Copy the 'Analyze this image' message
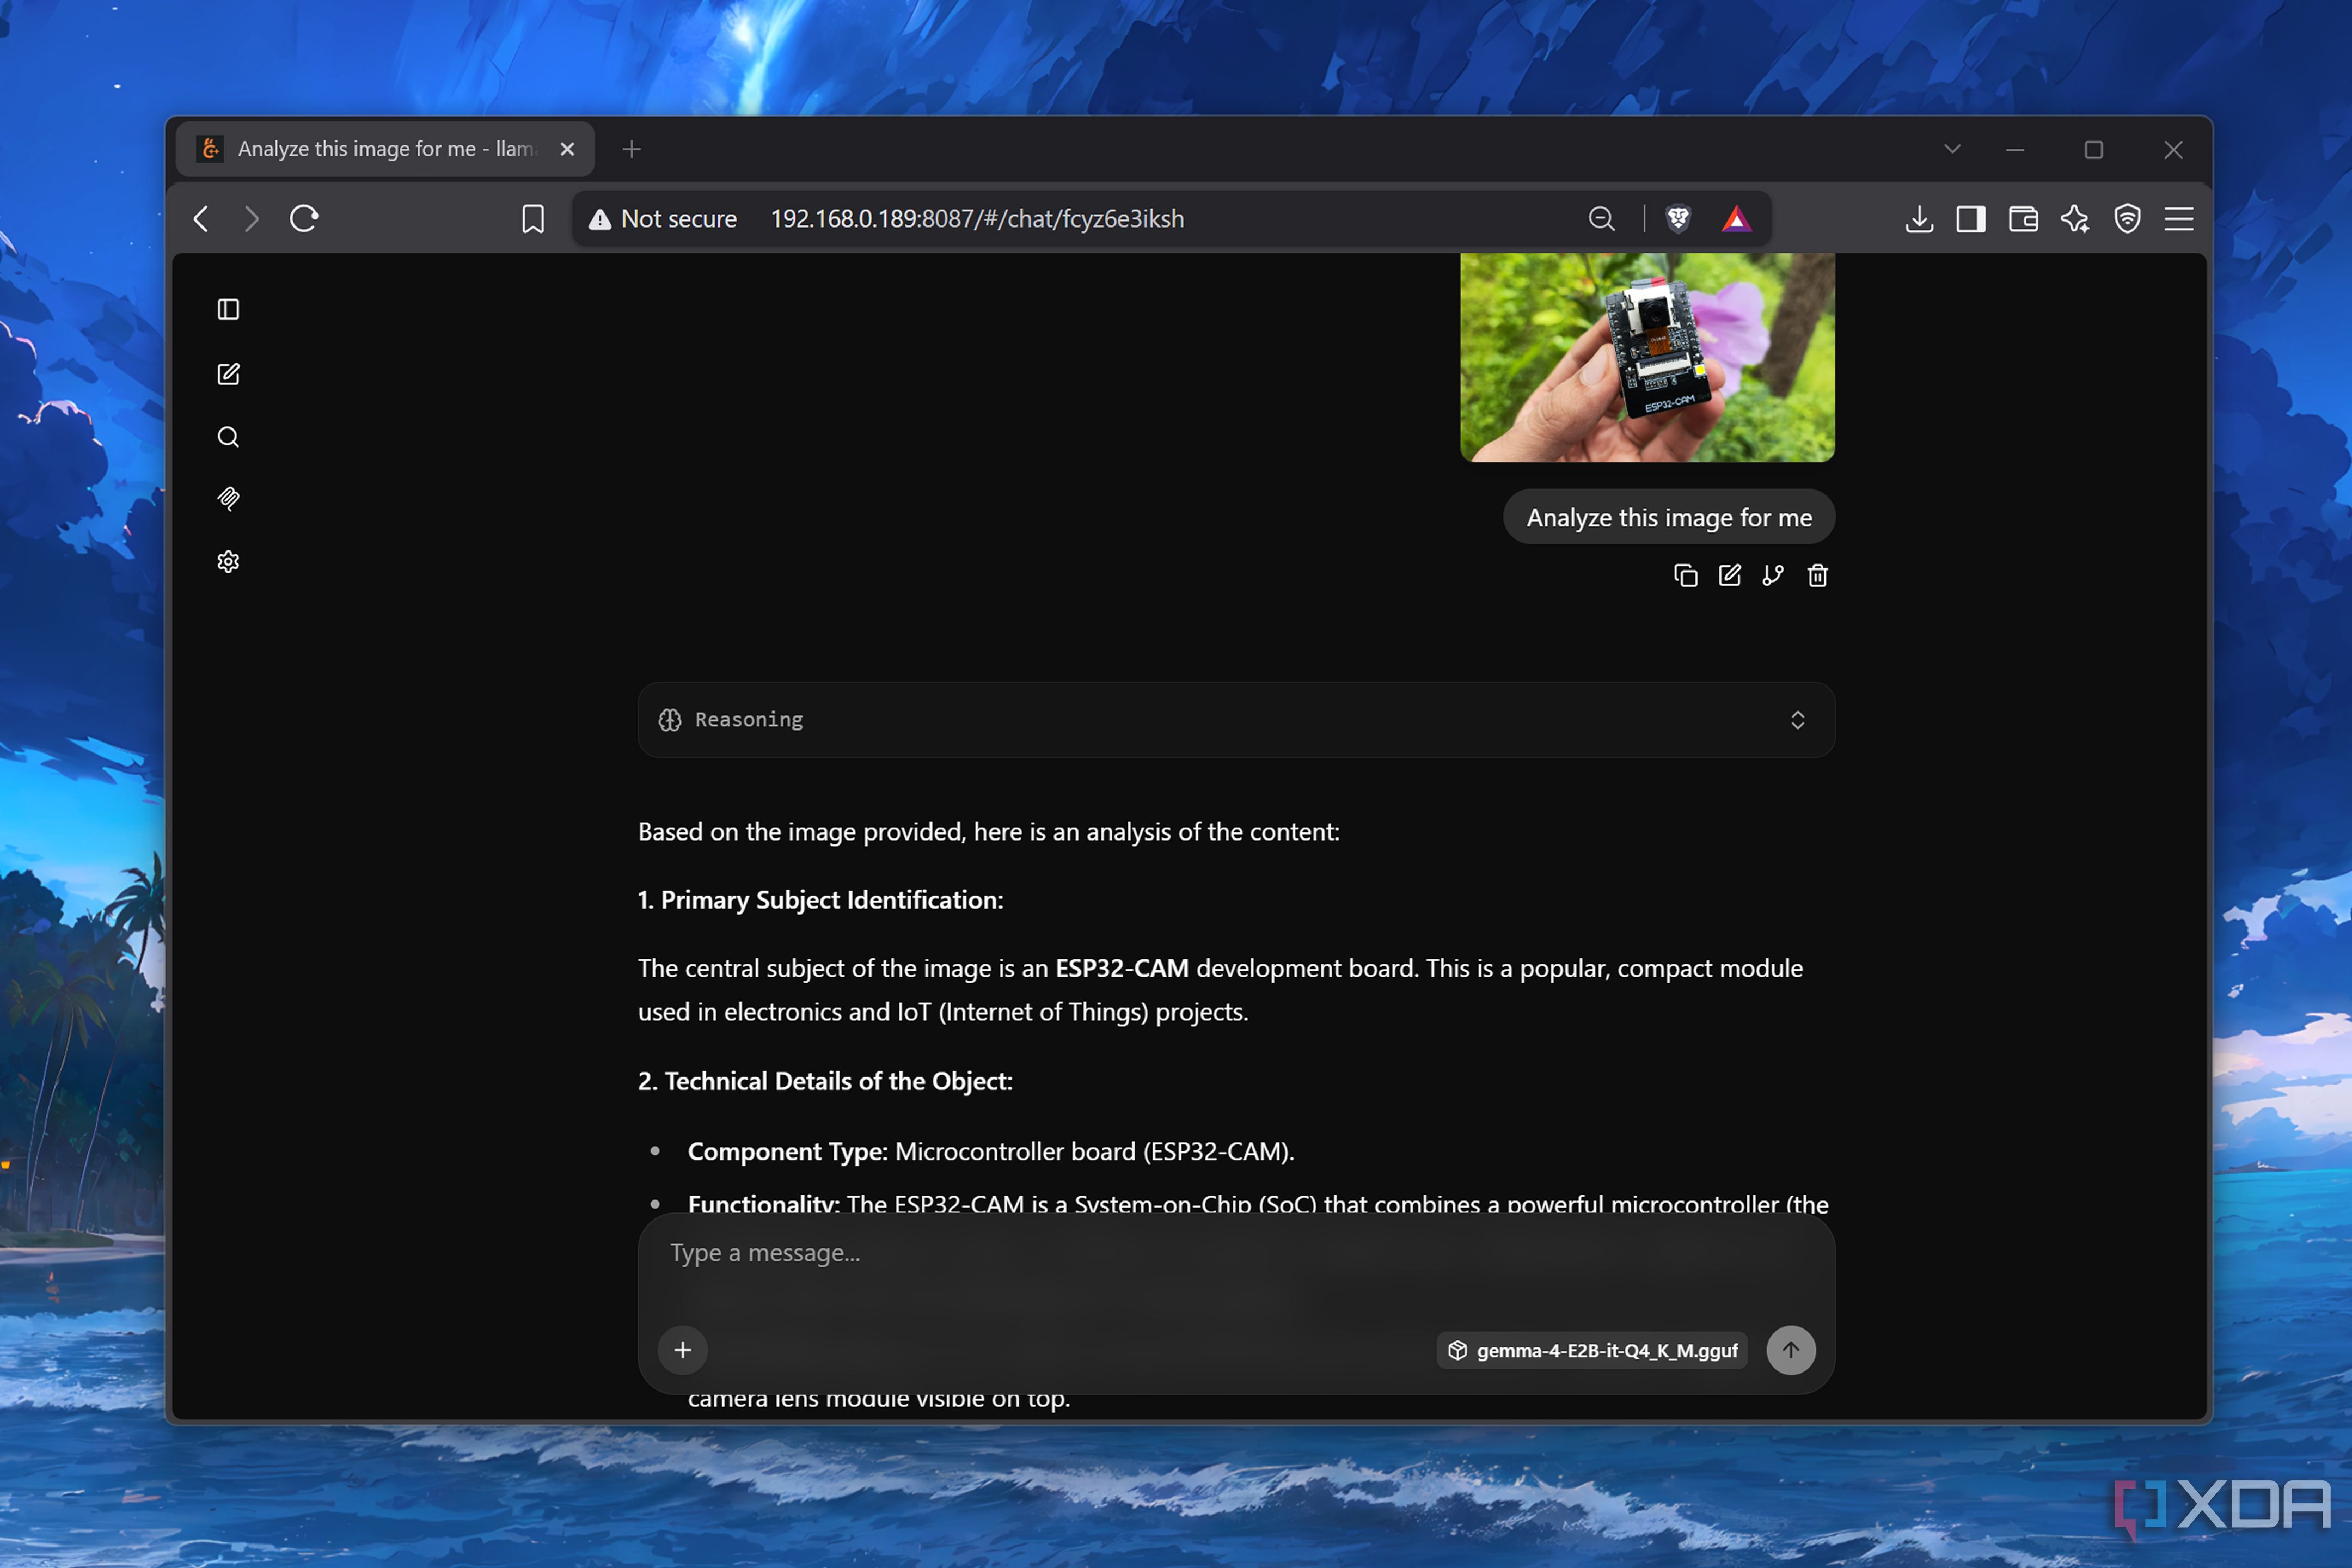 coord(1686,576)
